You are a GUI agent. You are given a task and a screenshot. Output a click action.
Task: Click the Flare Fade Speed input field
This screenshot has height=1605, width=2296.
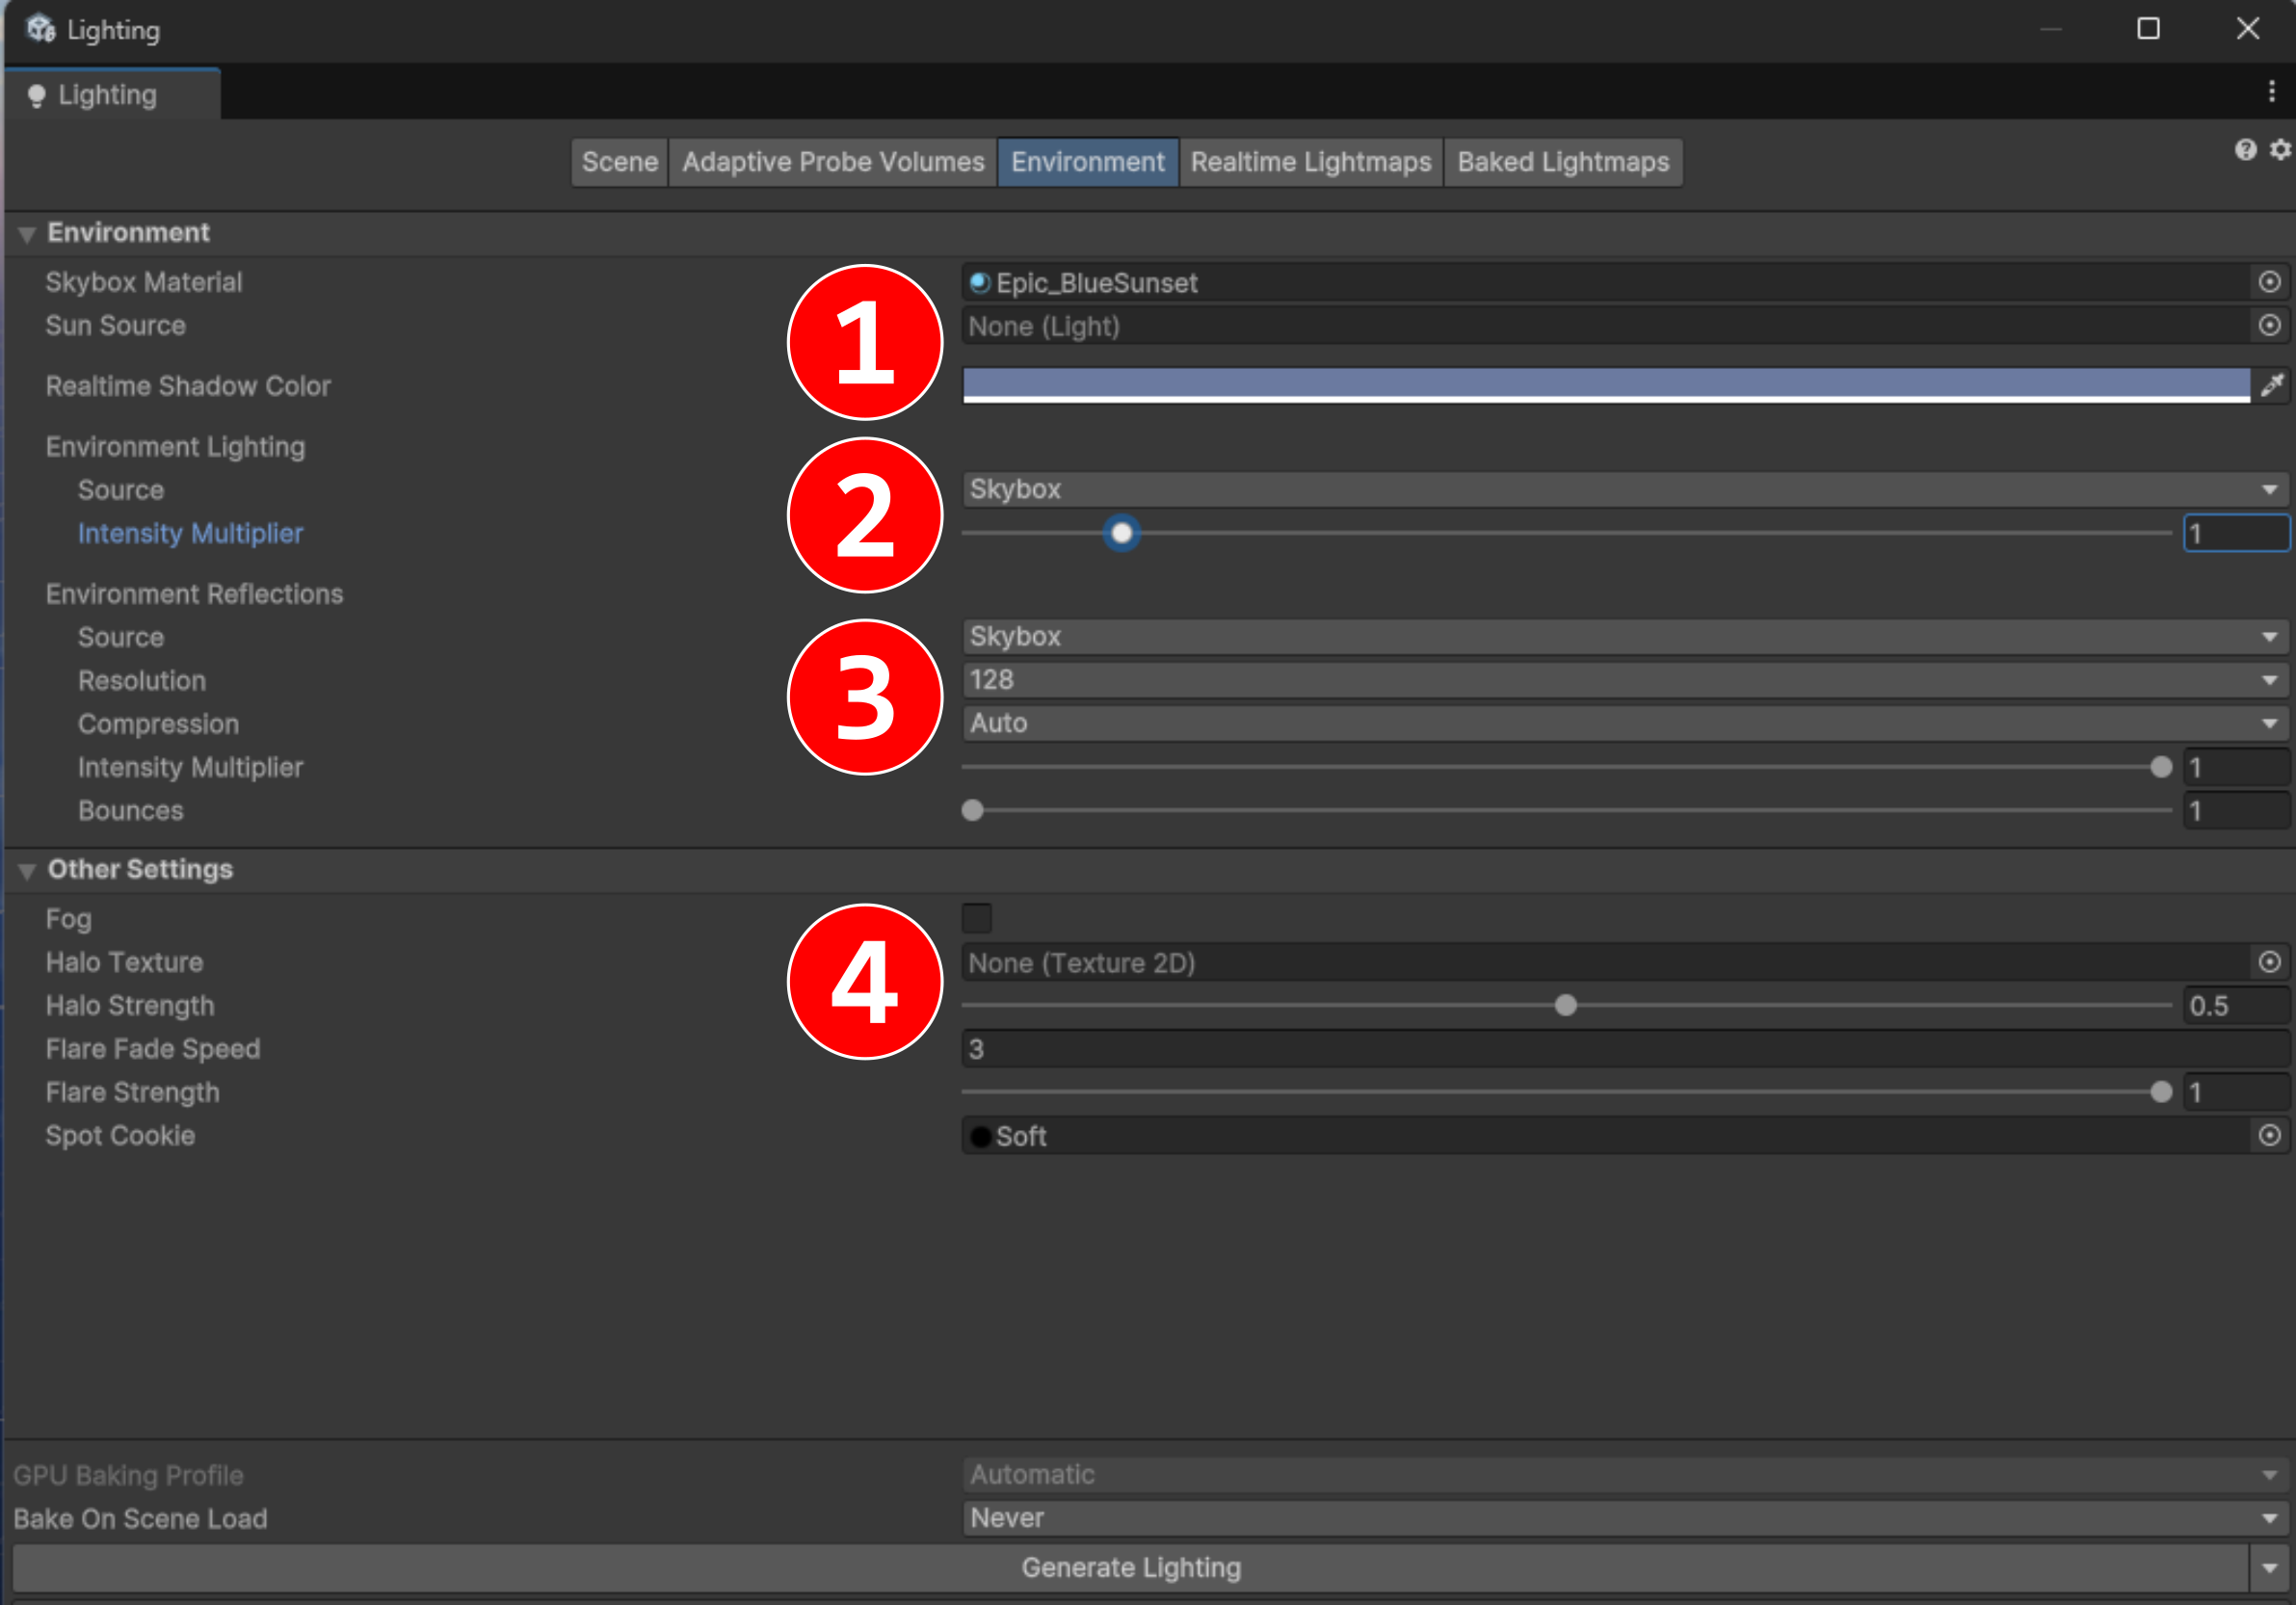pos(1624,1049)
